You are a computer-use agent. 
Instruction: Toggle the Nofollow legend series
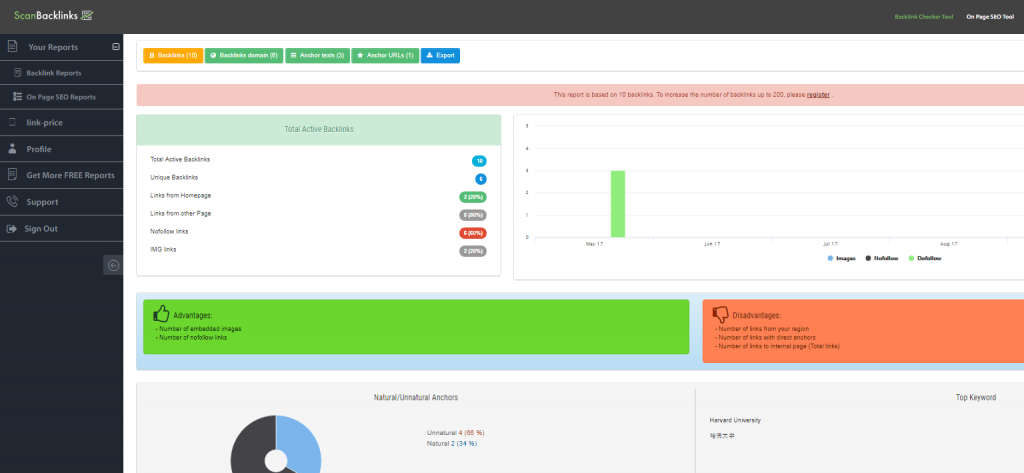click(882, 259)
